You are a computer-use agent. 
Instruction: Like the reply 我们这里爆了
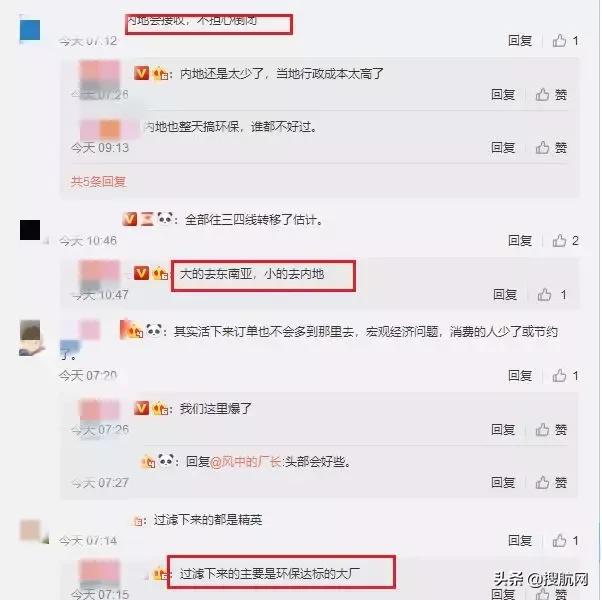[551, 430]
